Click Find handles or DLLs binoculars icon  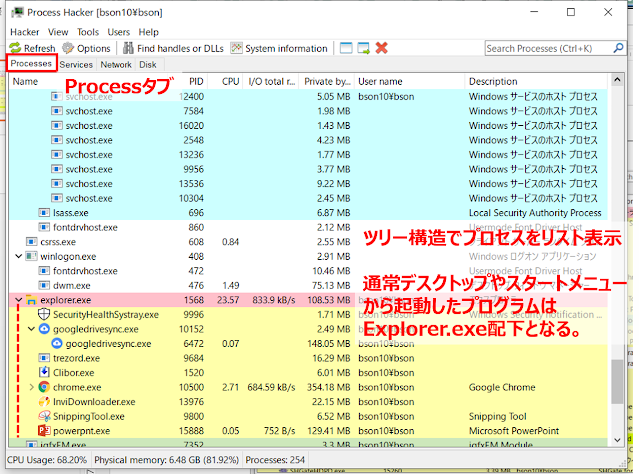[128, 48]
